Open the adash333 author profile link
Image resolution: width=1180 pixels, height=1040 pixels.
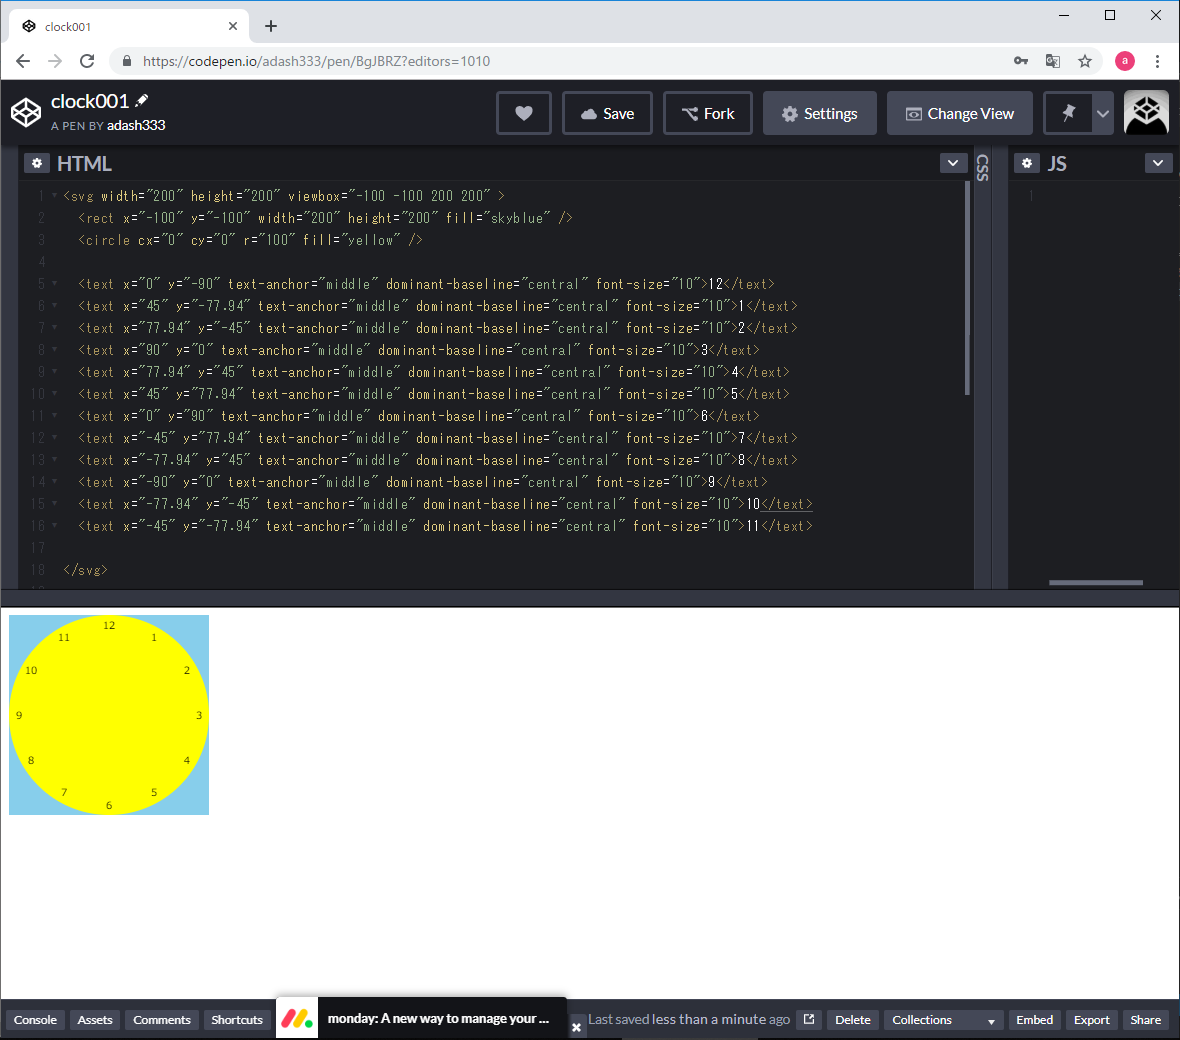136,125
